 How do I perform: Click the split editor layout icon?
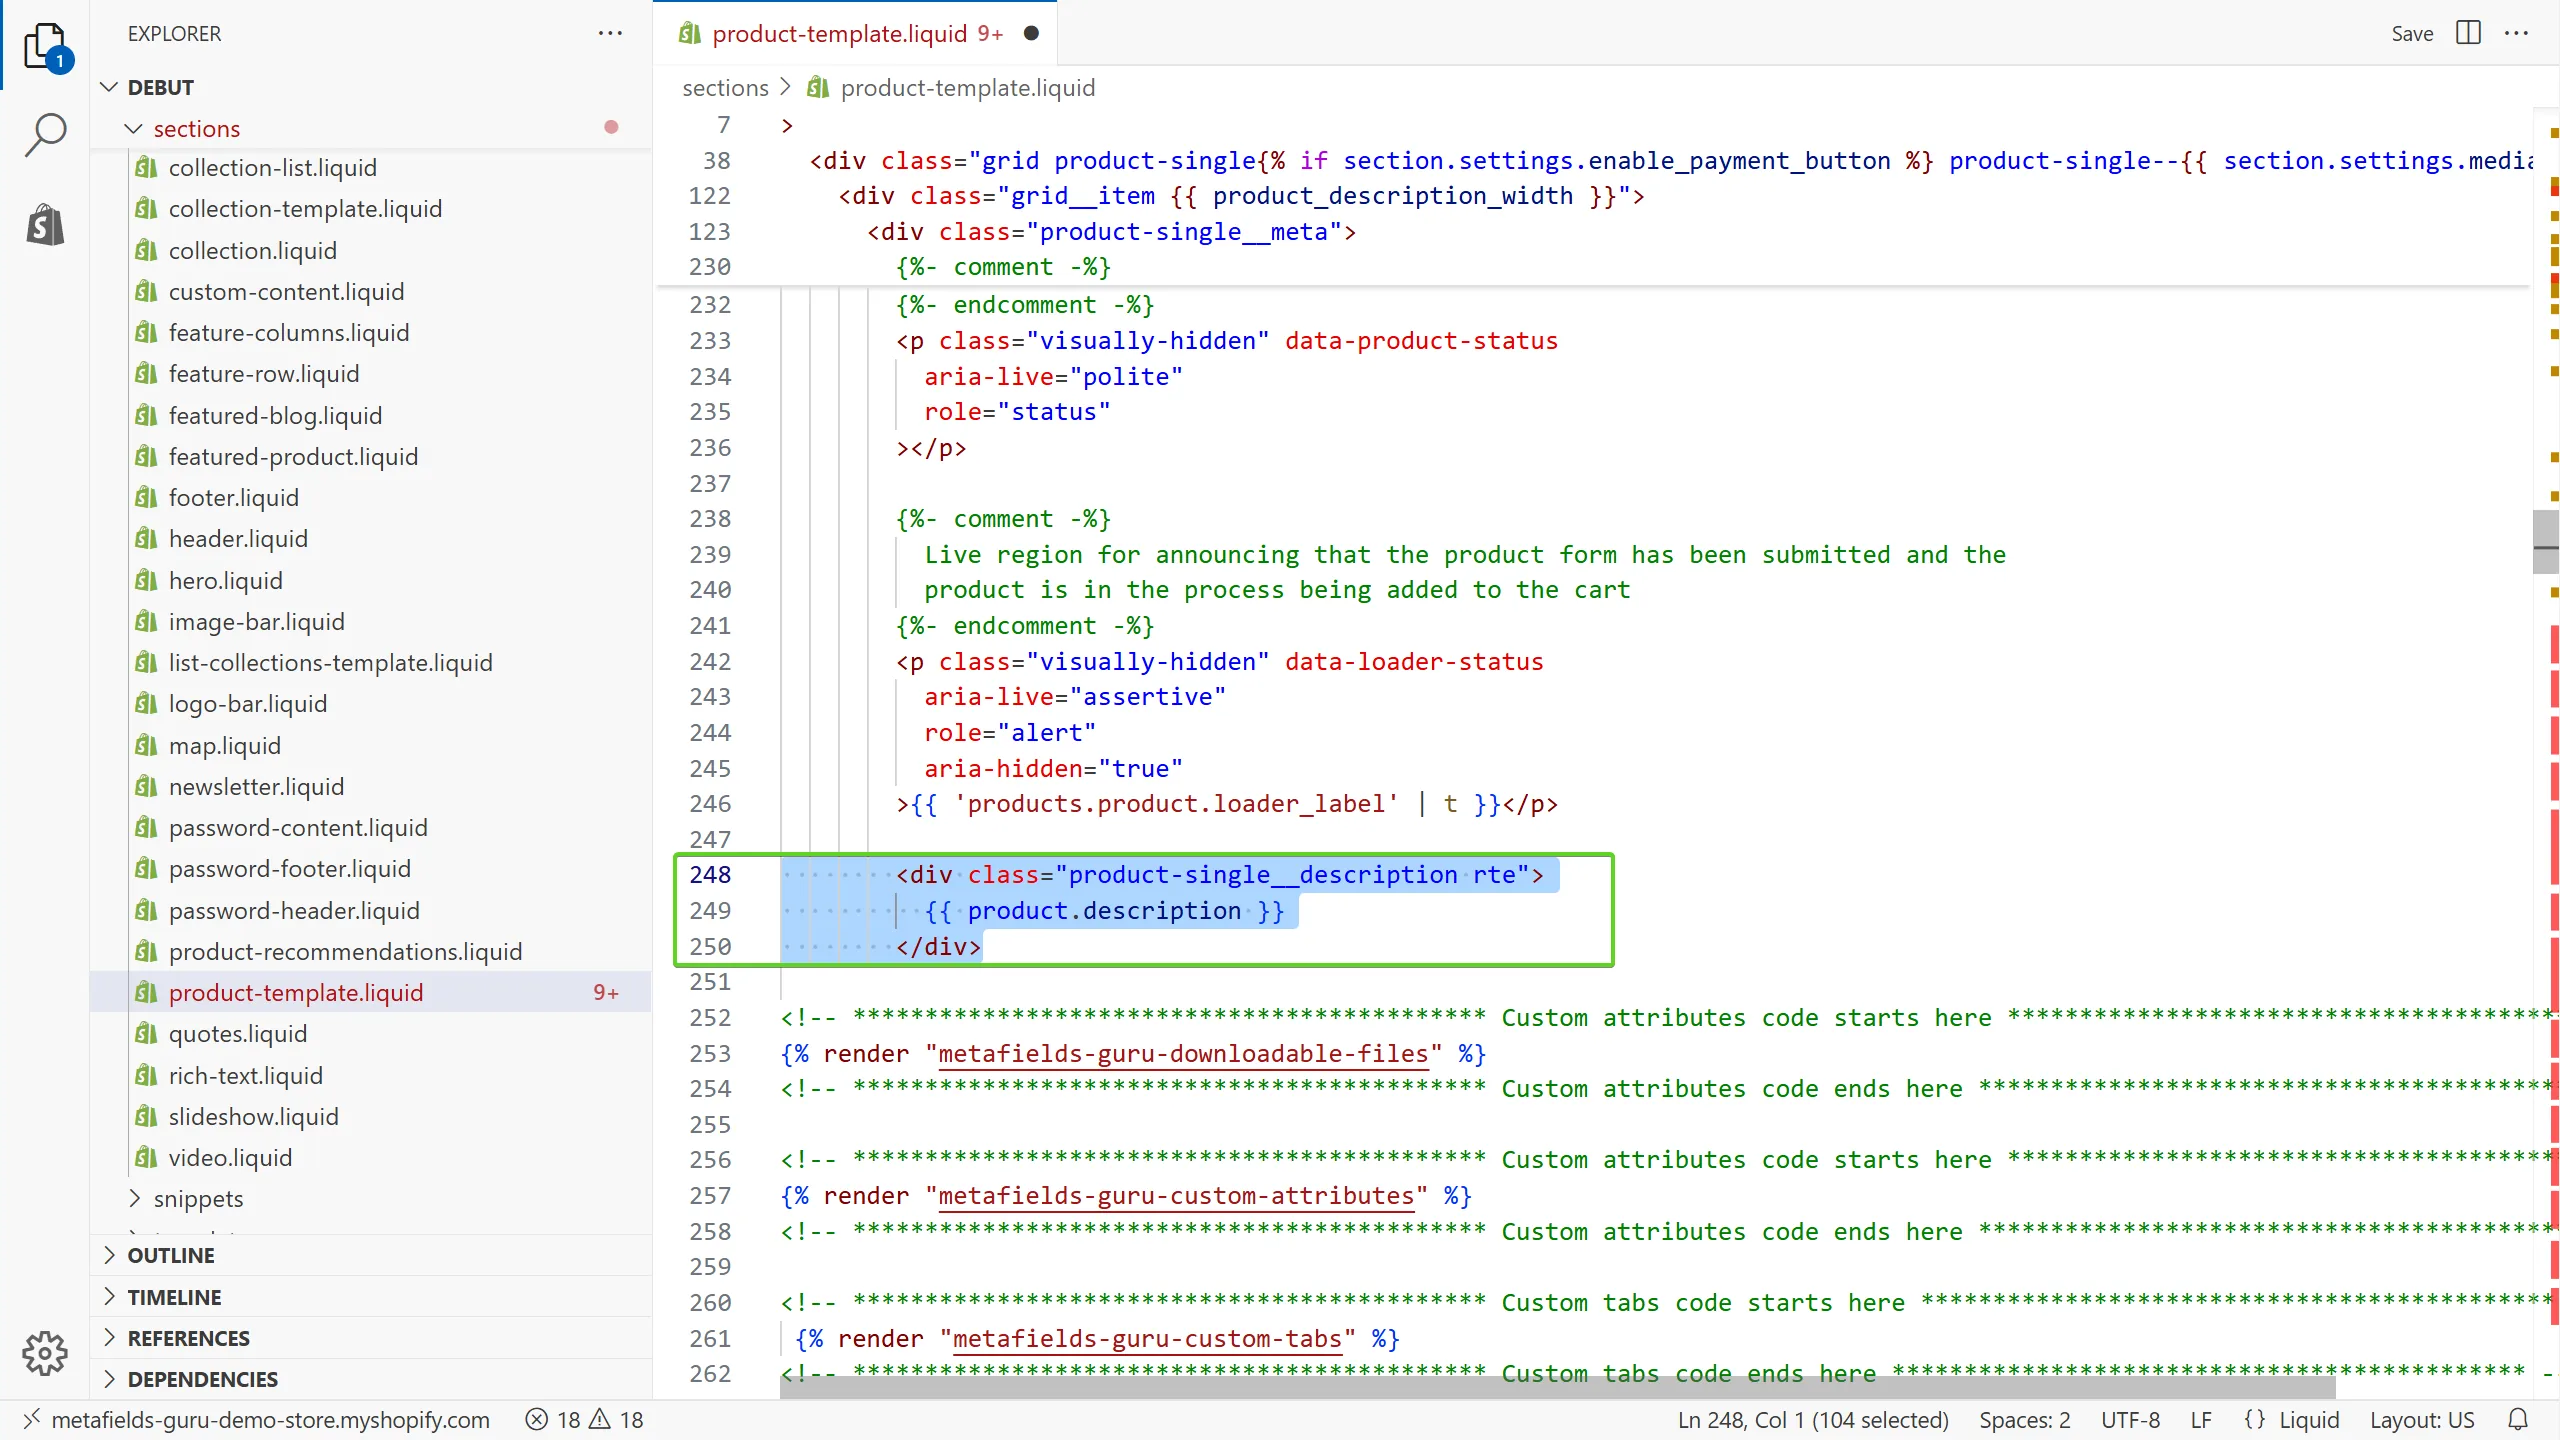click(x=2468, y=33)
